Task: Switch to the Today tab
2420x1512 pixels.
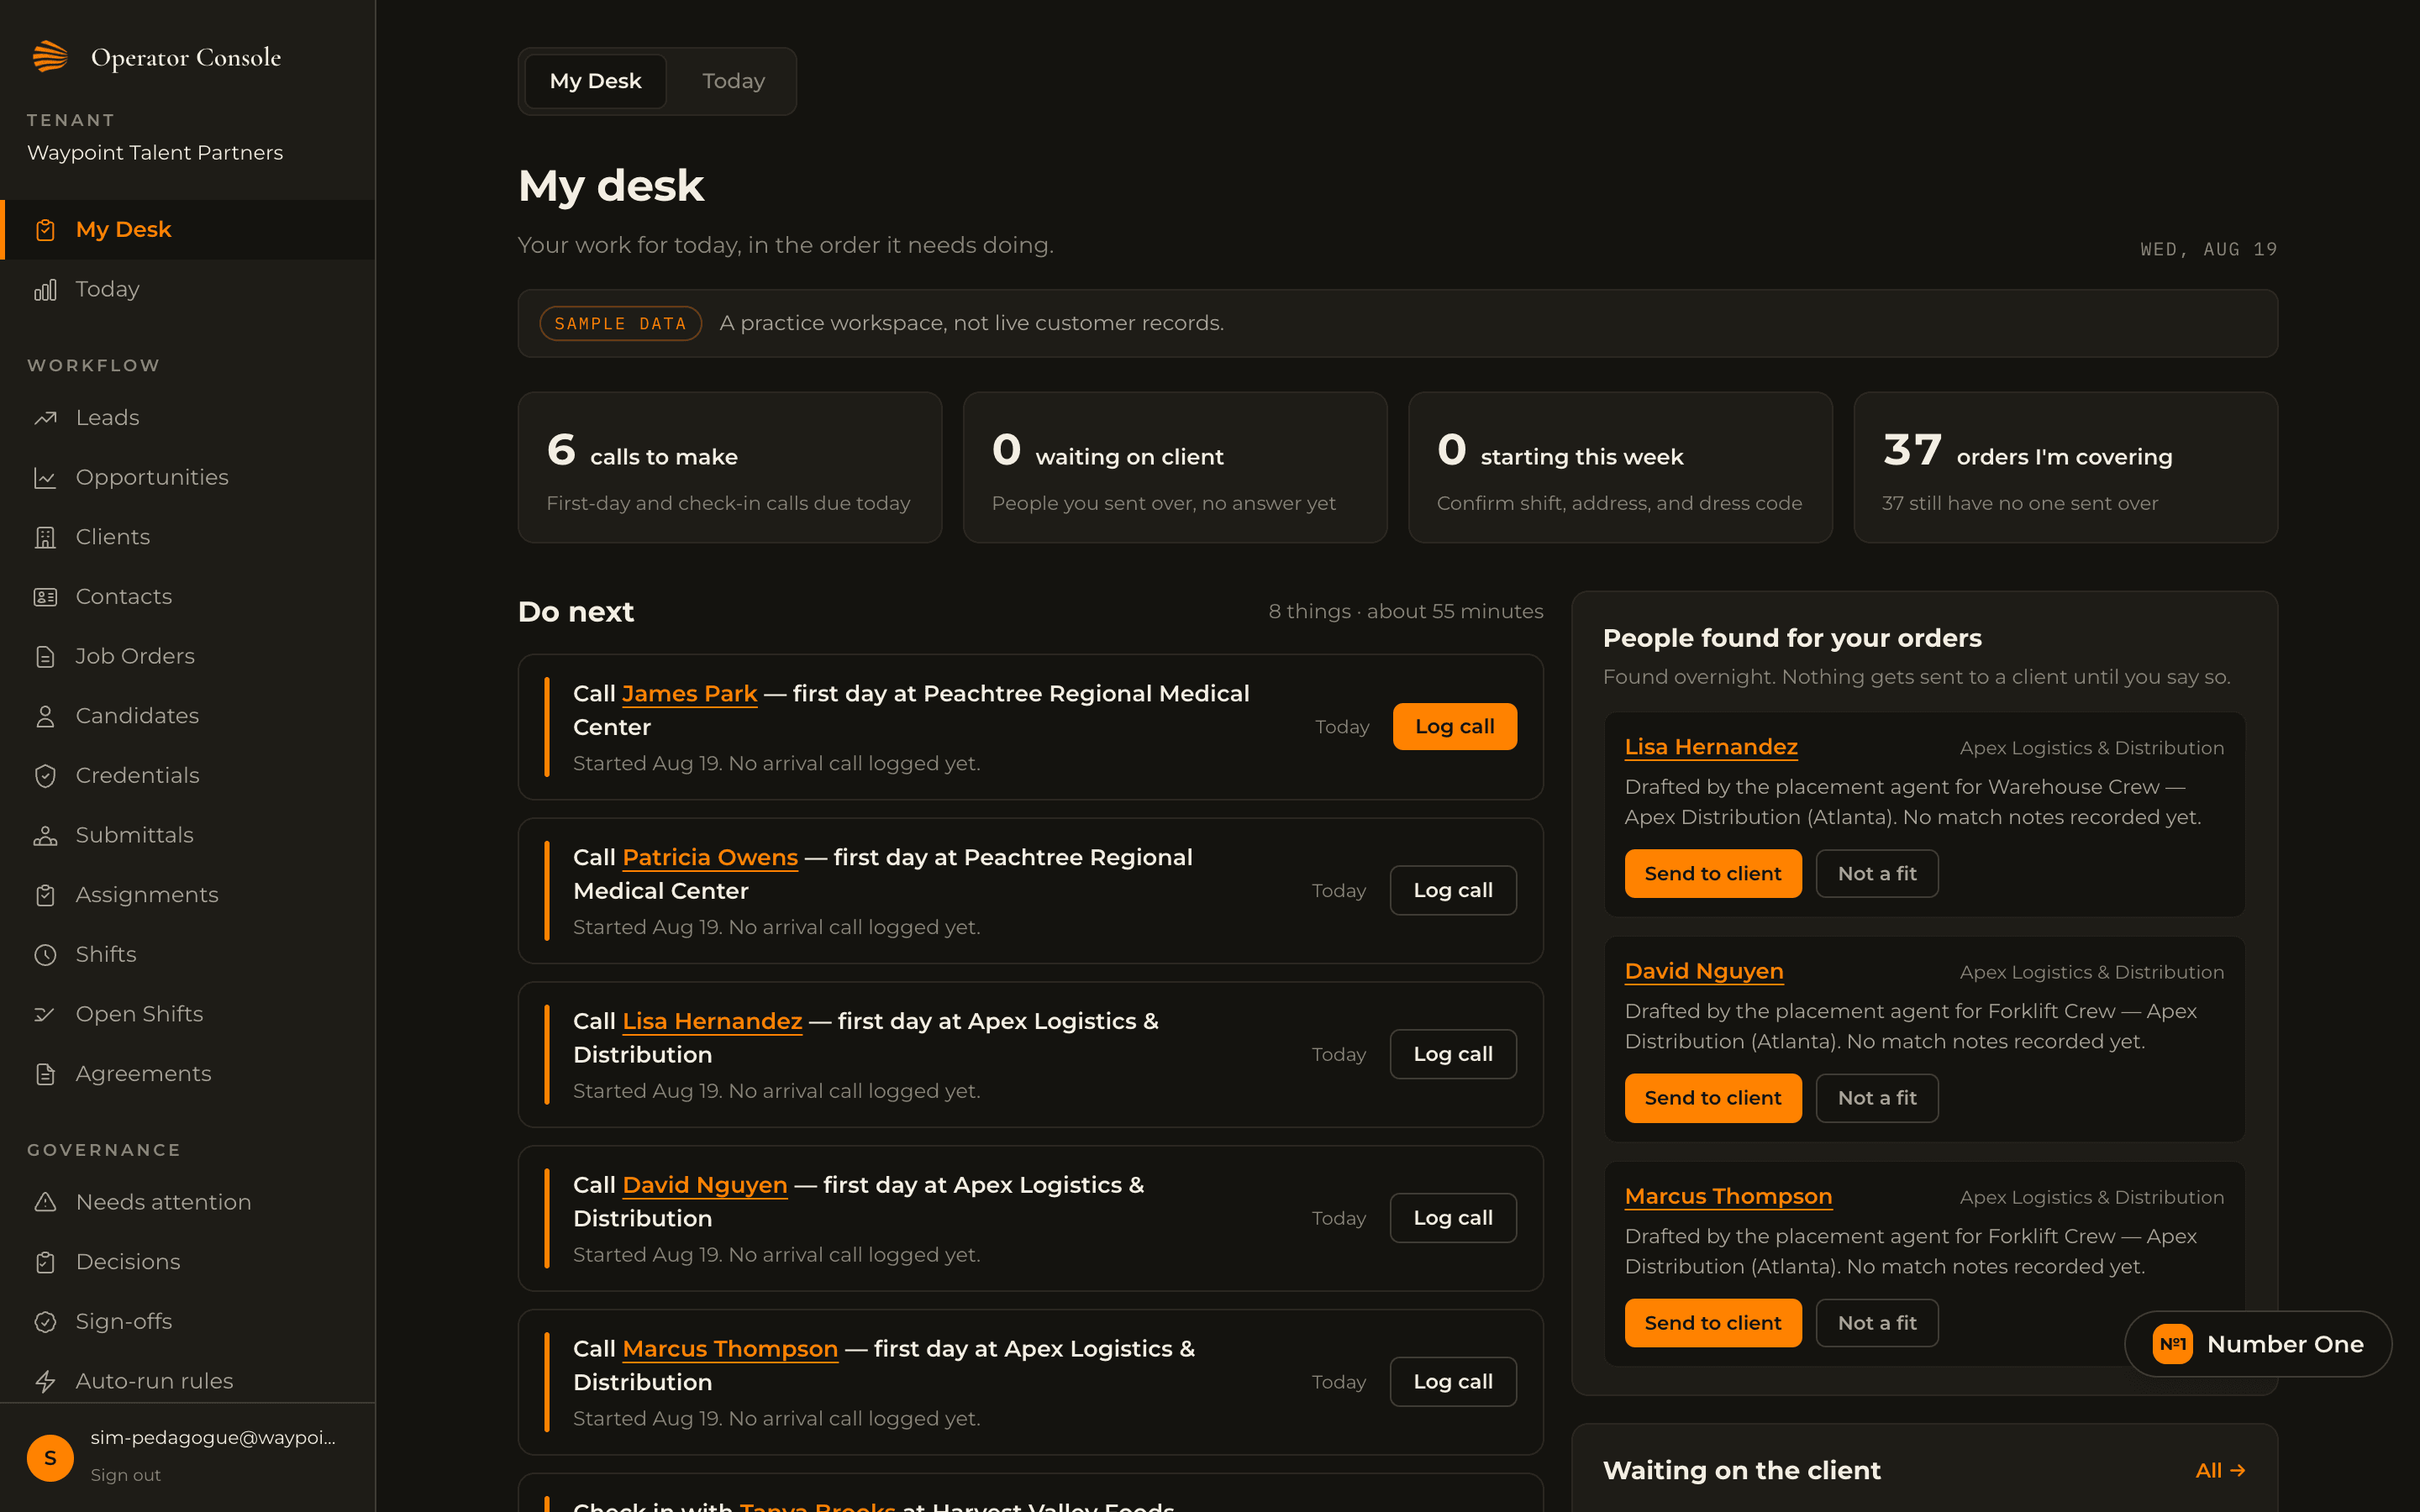Action: pyautogui.click(x=733, y=81)
